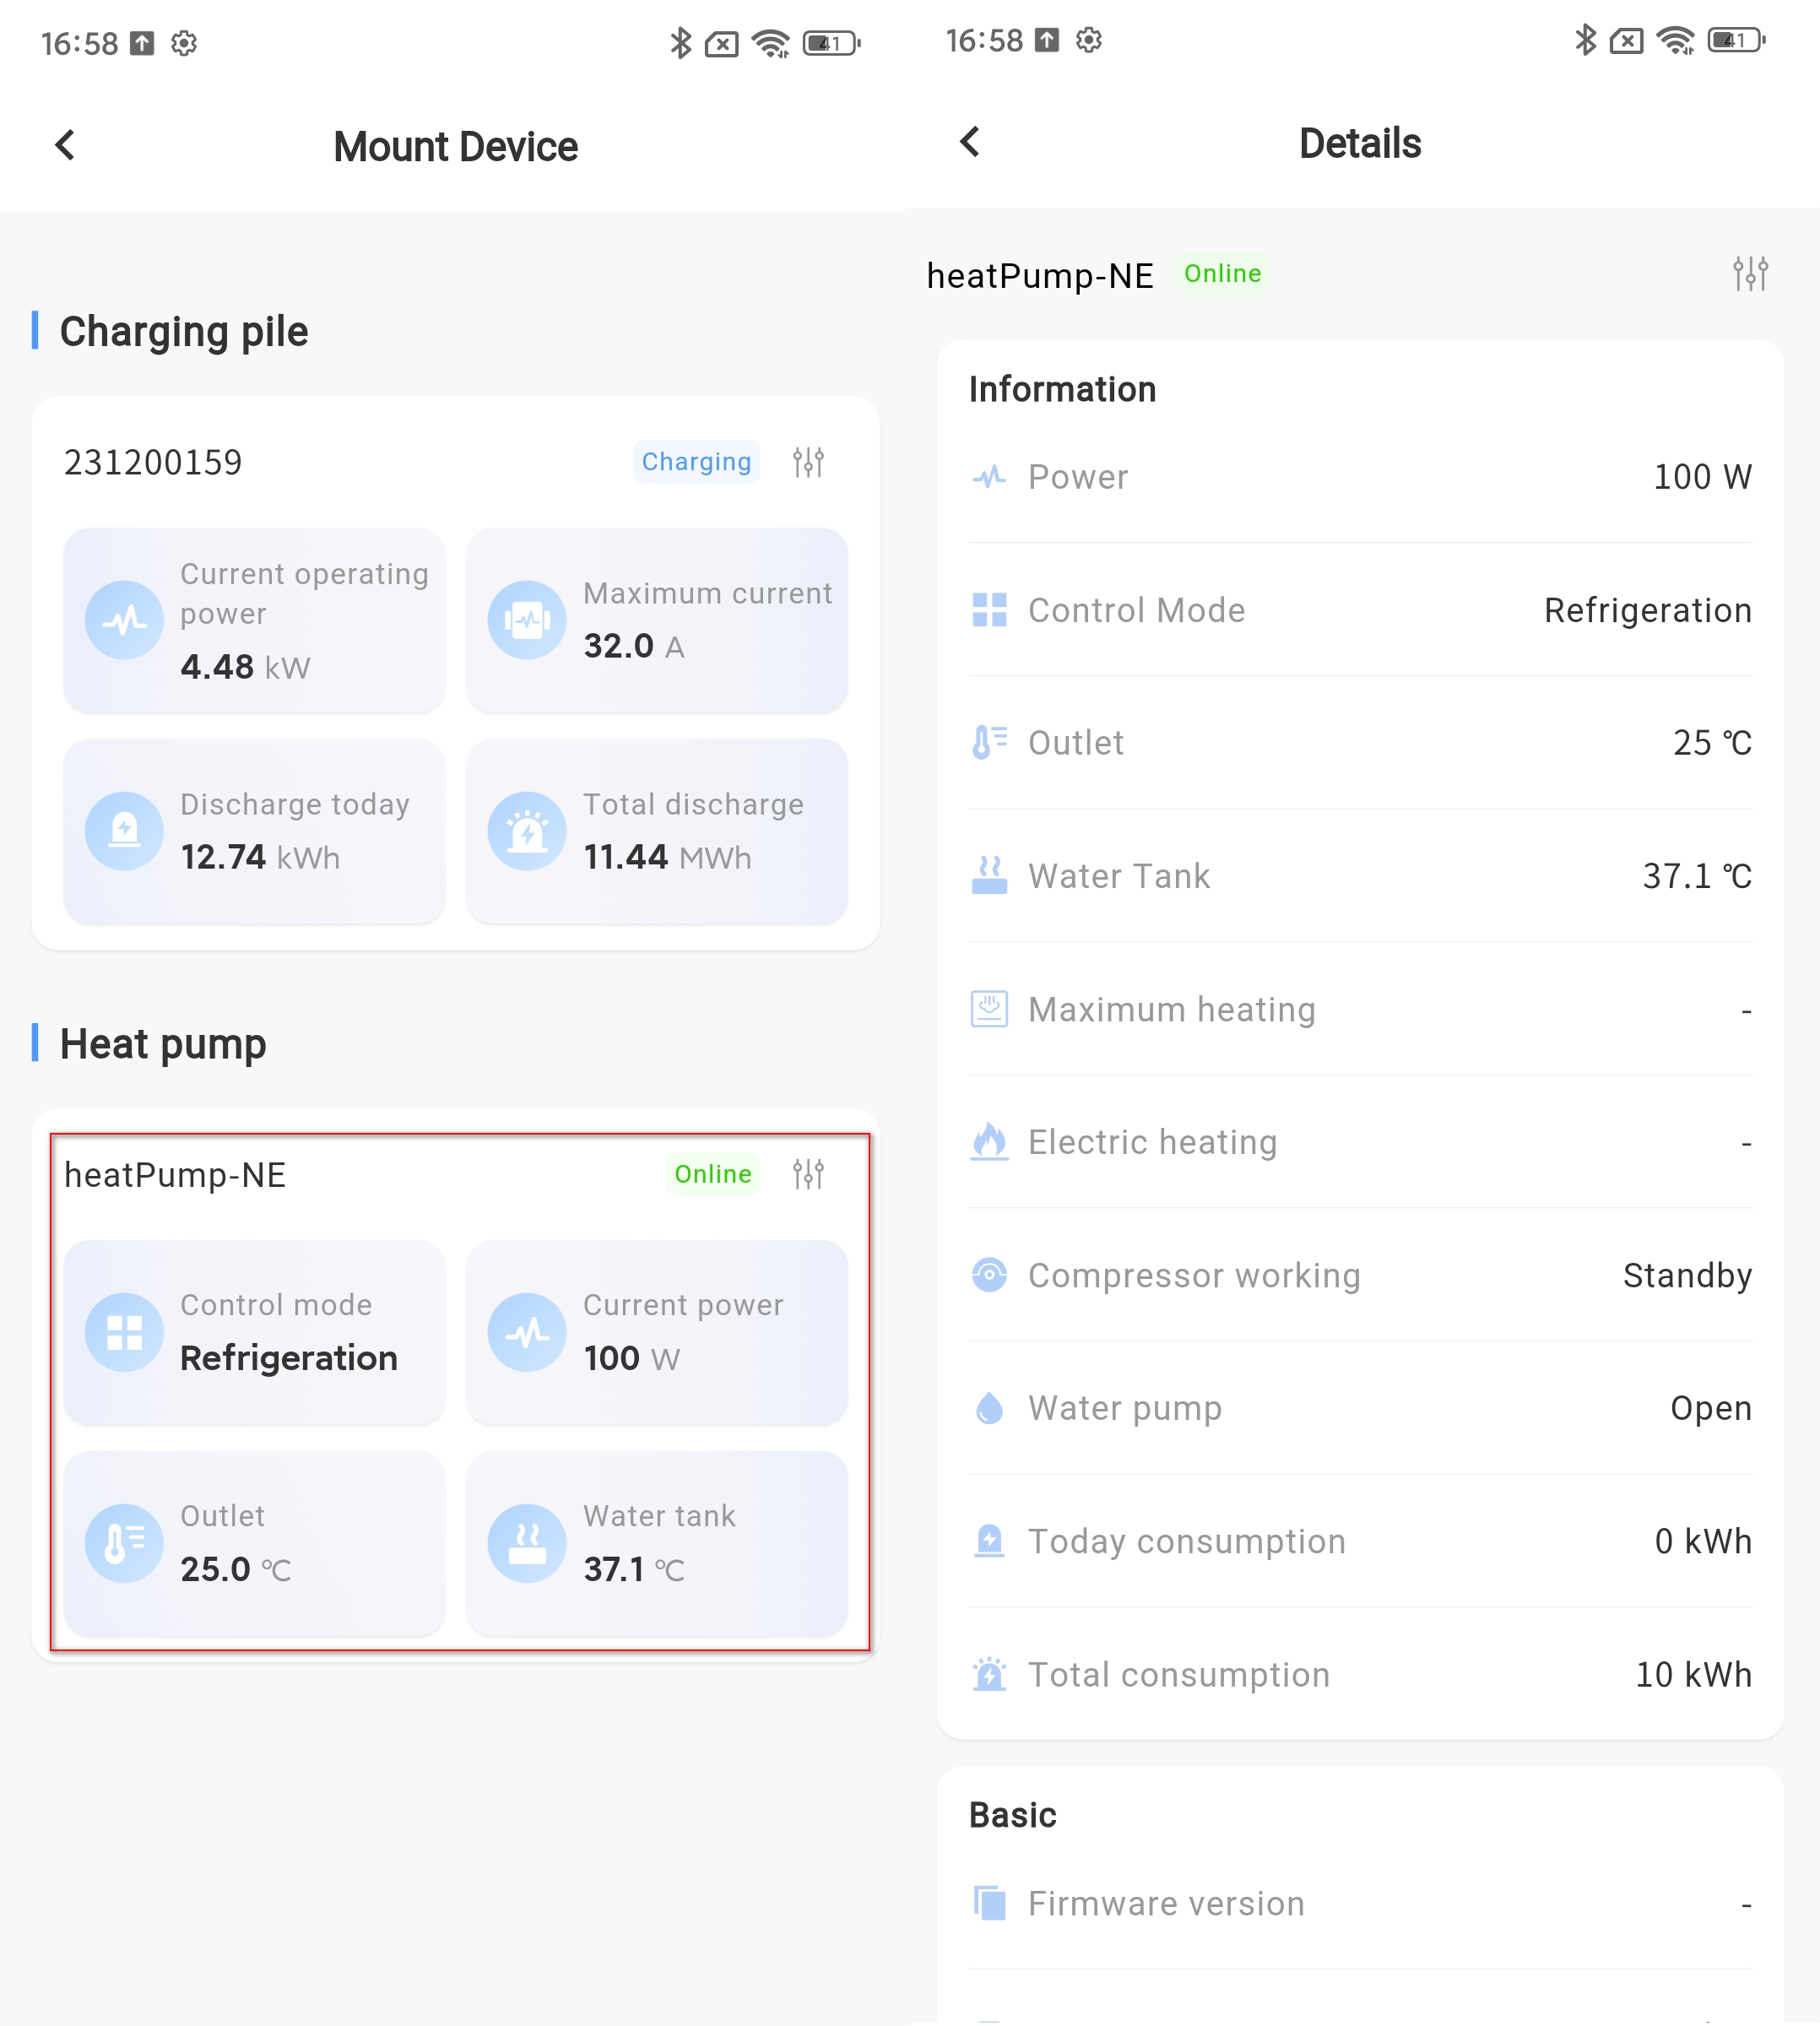The image size is (1820, 2026).
Task: Select the Charging status badge
Action: pyautogui.click(x=696, y=462)
